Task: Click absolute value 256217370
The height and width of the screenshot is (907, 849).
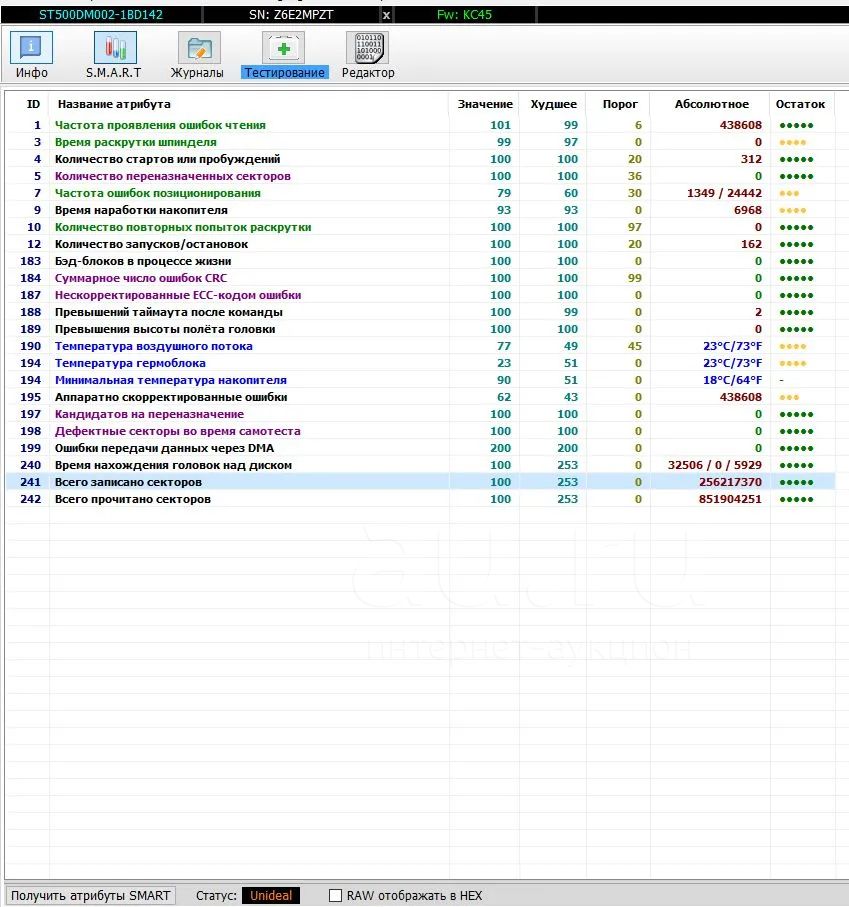Action: tap(730, 482)
